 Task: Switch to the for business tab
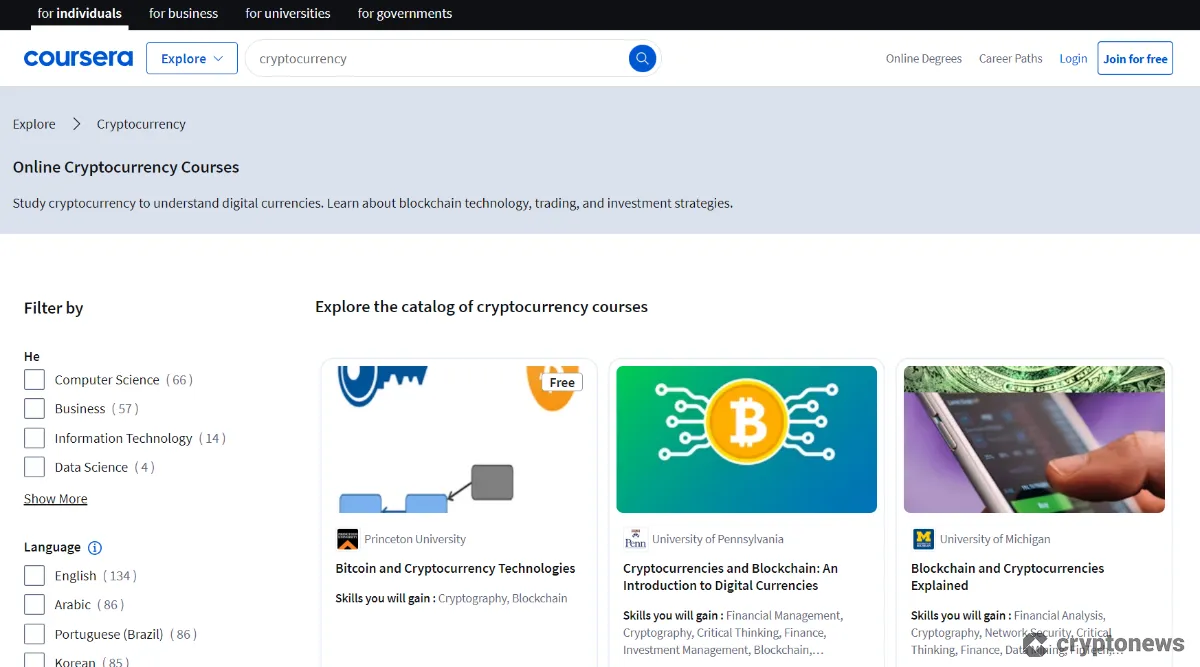(x=183, y=14)
